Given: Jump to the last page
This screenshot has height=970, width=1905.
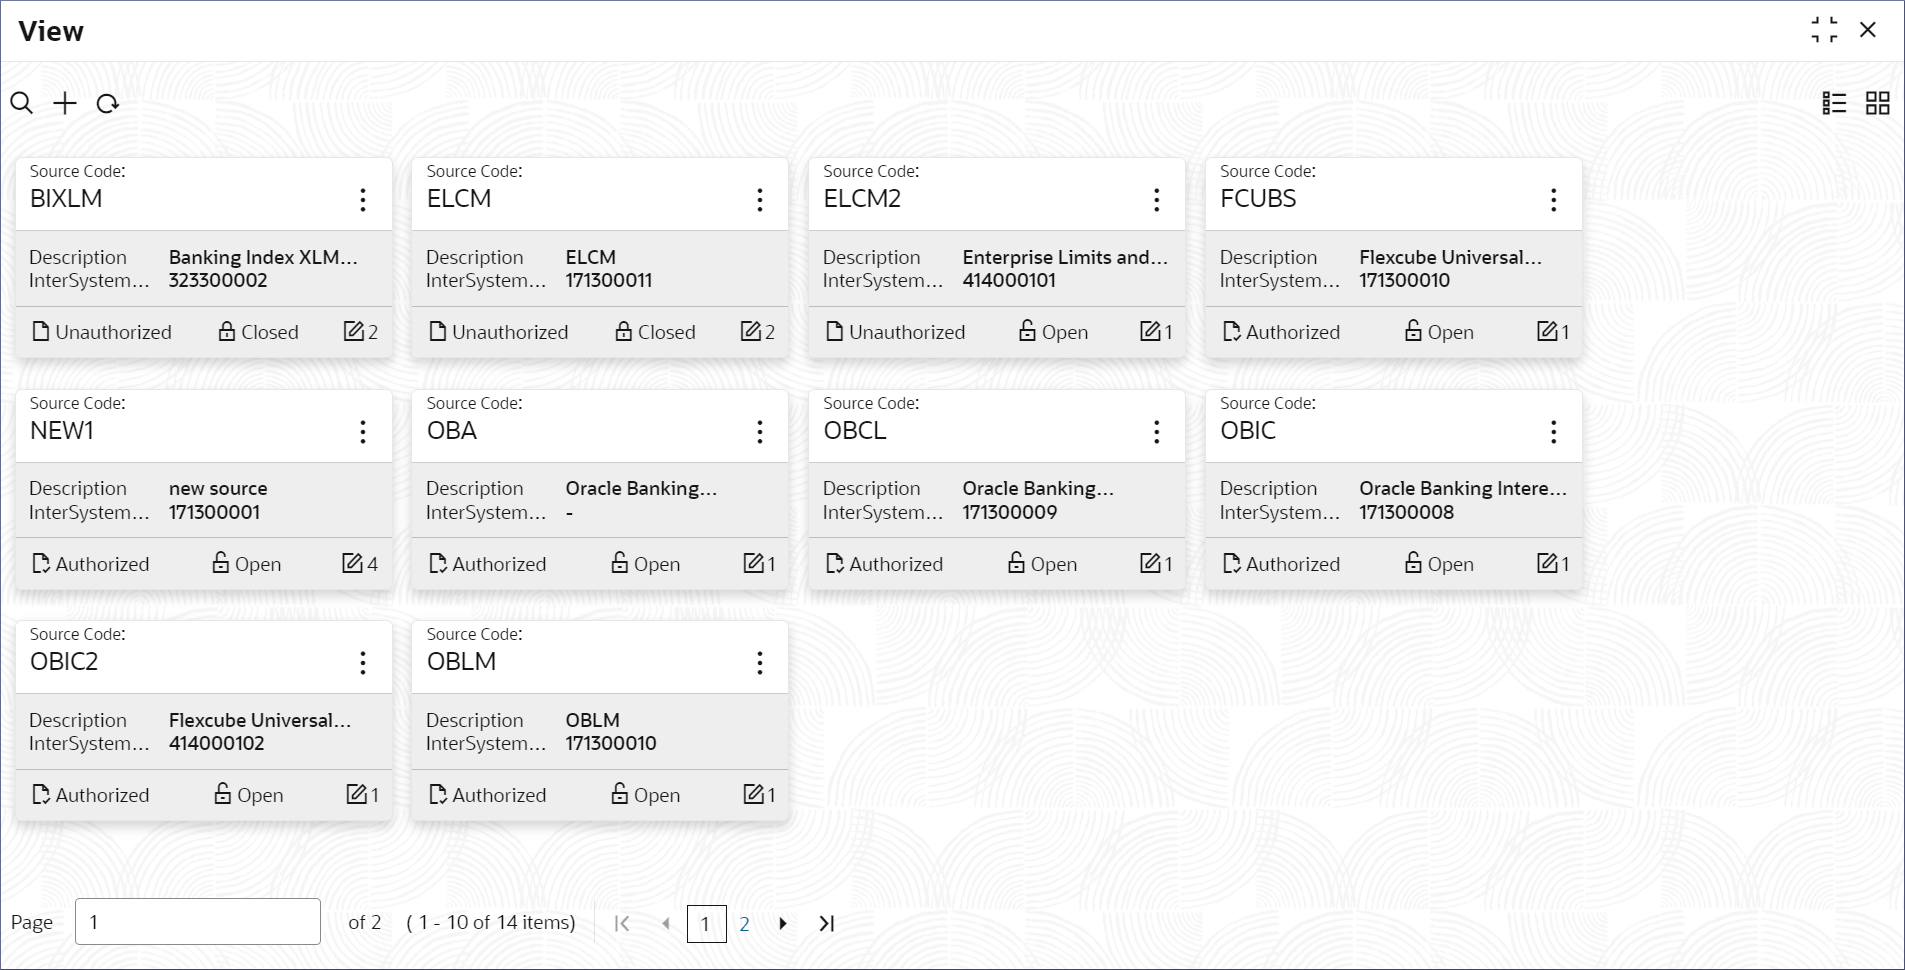Looking at the screenshot, I should coord(827,923).
